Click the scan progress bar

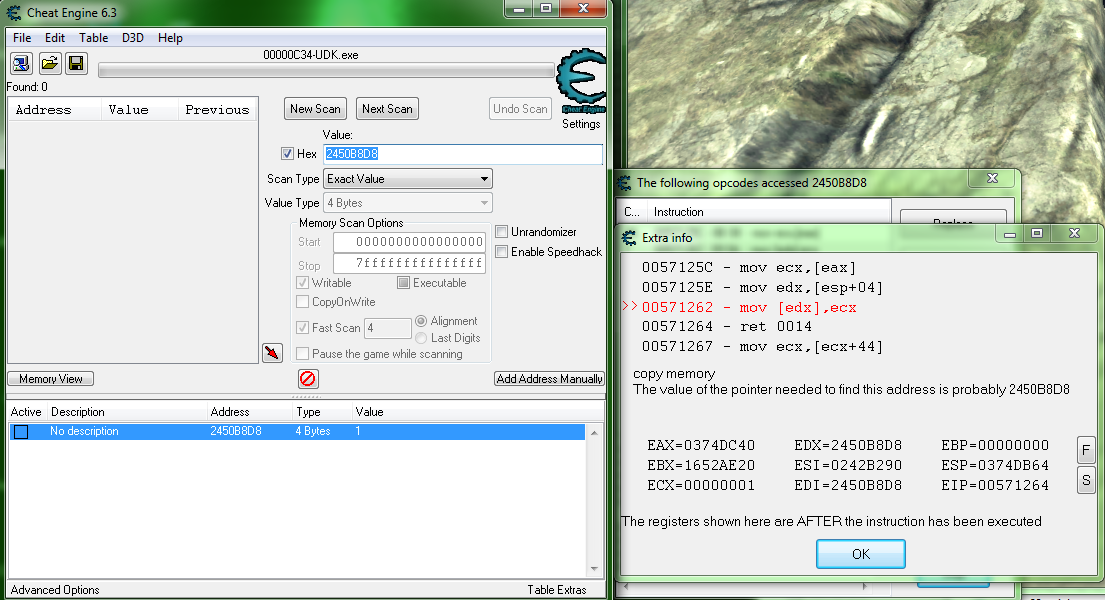click(x=326, y=70)
